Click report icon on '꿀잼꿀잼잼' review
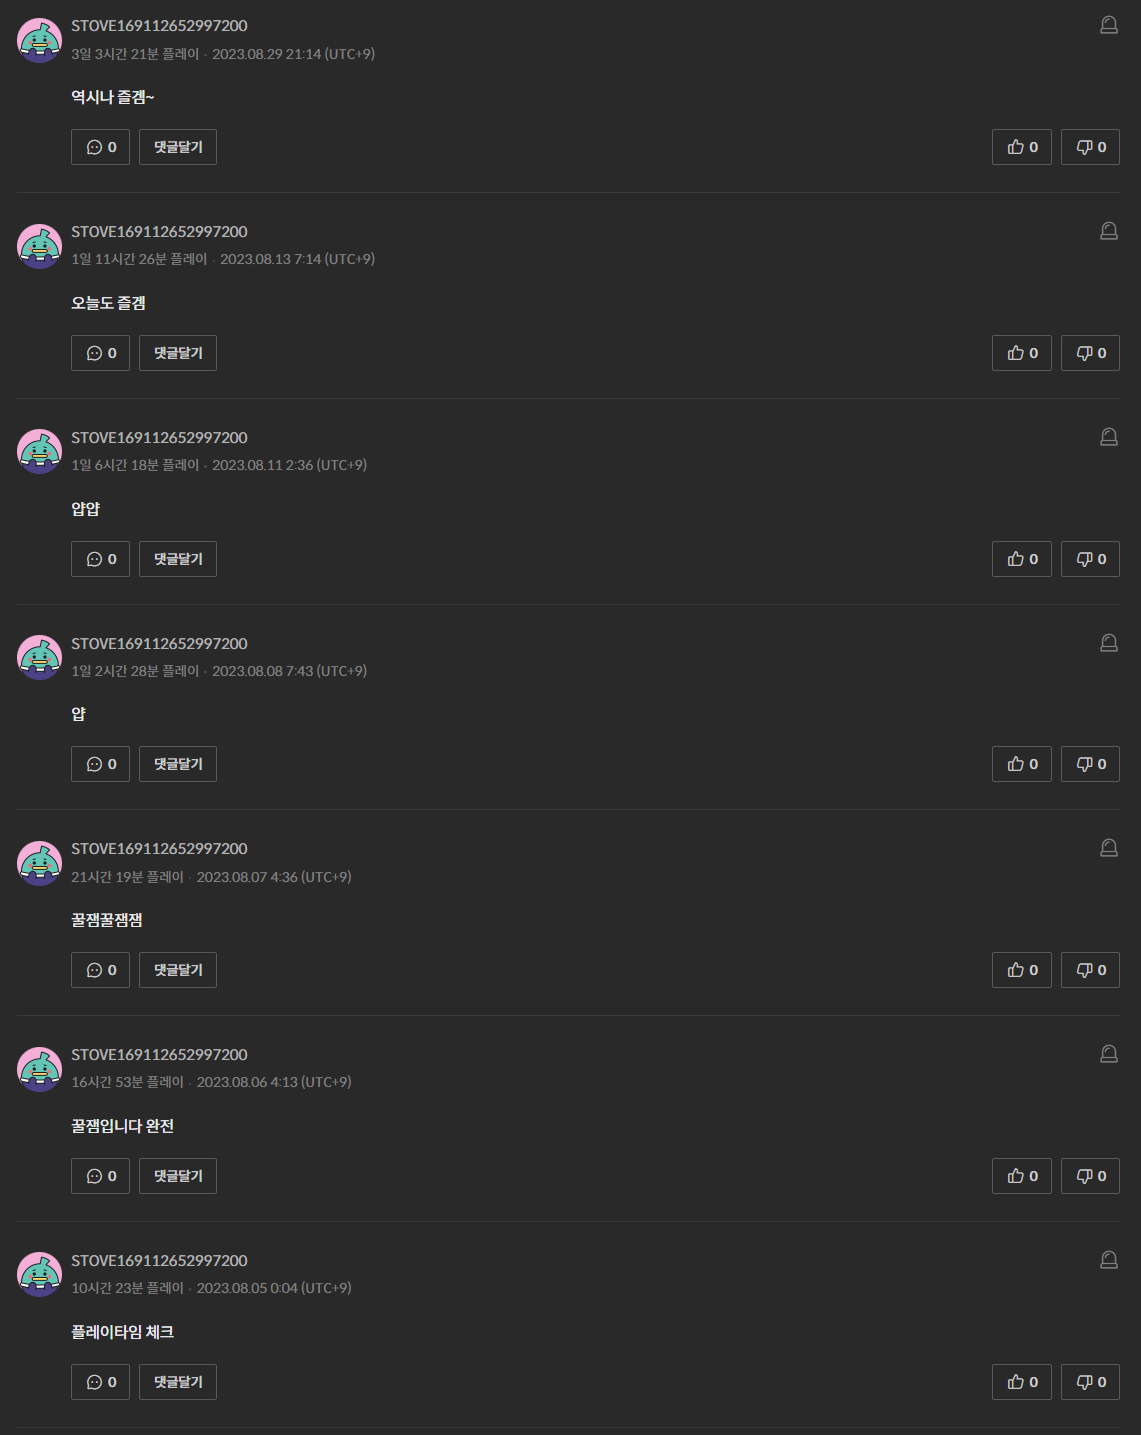Image resolution: width=1141 pixels, height=1435 pixels. tap(1109, 848)
